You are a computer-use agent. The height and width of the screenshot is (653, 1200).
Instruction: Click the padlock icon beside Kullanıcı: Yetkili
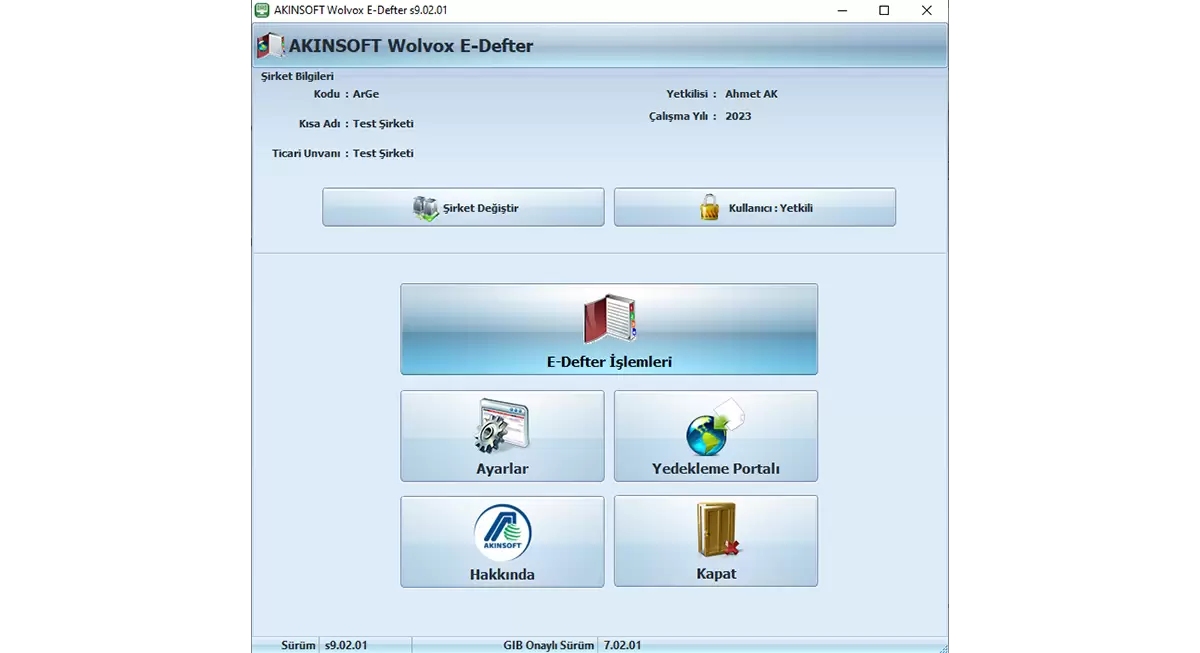709,208
